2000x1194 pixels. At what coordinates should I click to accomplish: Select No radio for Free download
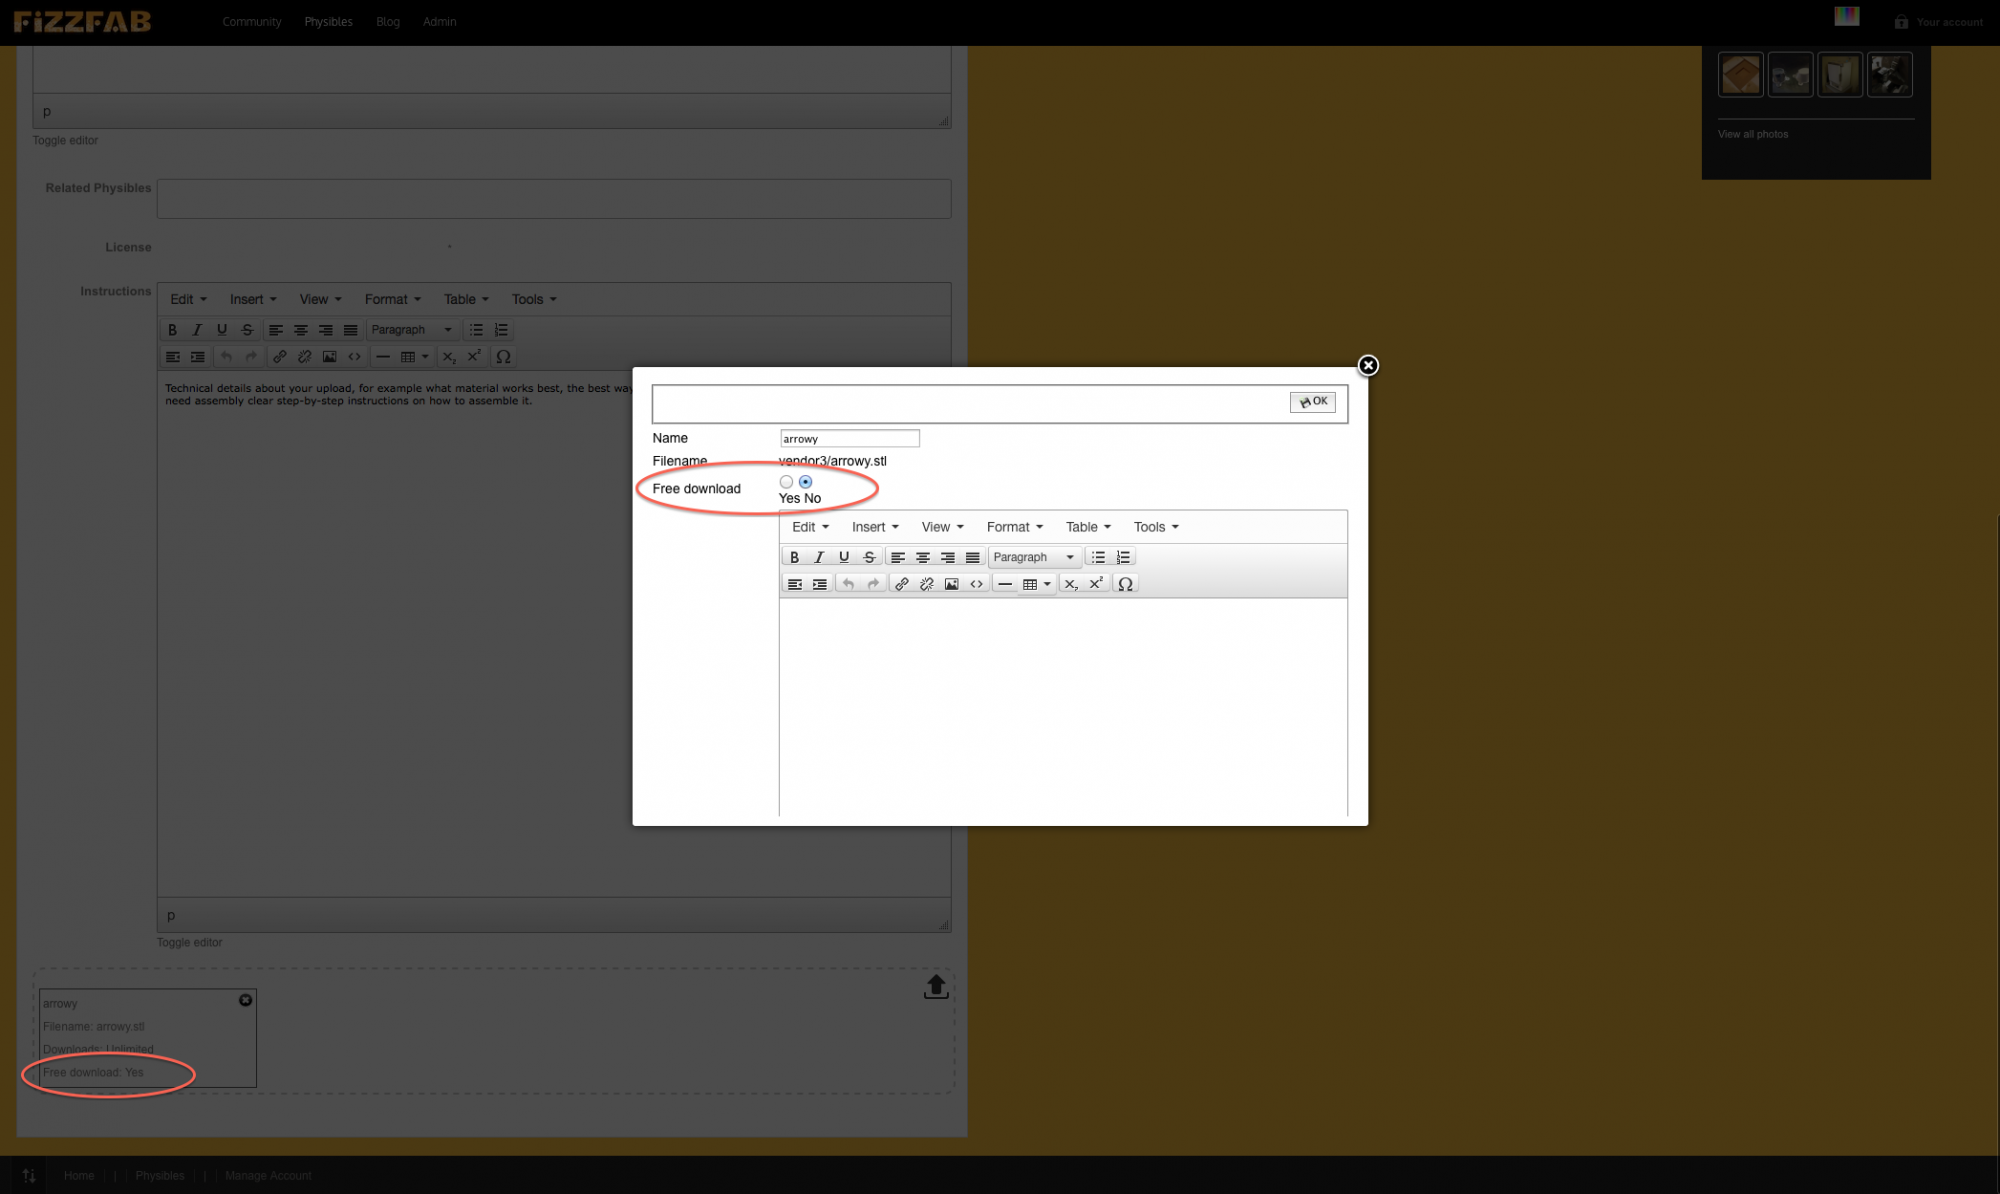pyautogui.click(x=805, y=482)
